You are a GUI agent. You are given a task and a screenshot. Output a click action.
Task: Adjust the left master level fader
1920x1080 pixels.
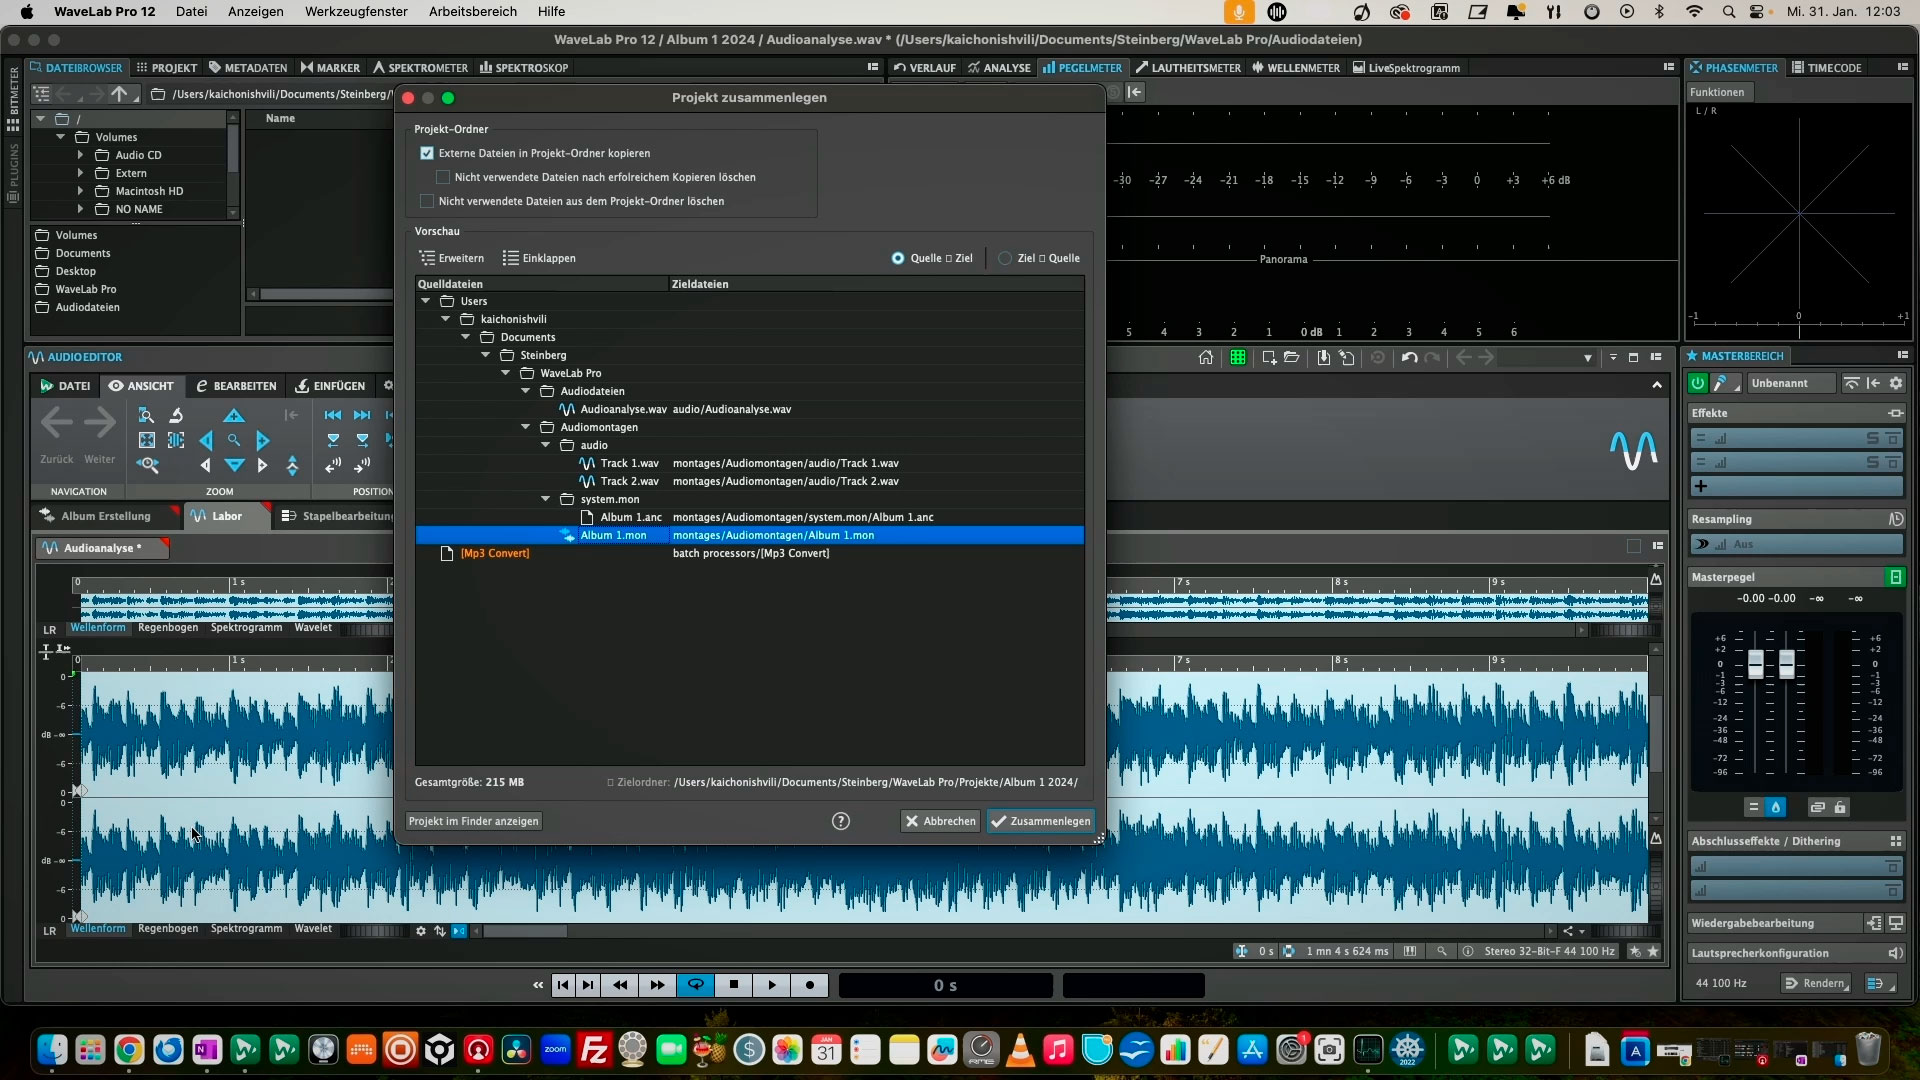(x=1755, y=665)
